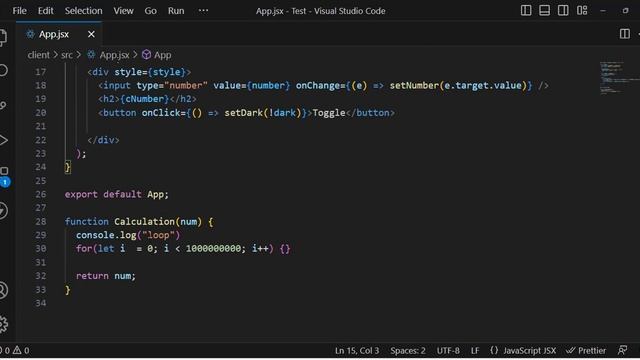Click the Toggle button text in code

point(329,113)
